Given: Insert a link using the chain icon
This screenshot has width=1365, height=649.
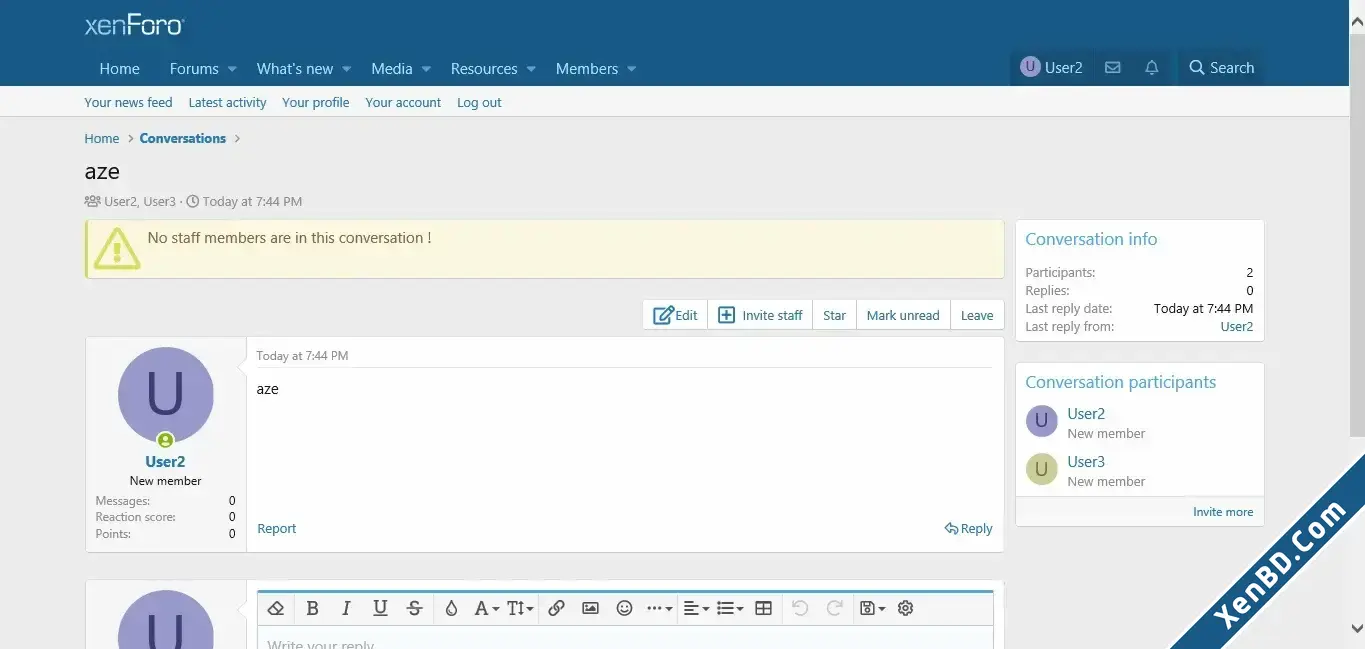Looking at the screenshot, I should (x=557, y=608).
